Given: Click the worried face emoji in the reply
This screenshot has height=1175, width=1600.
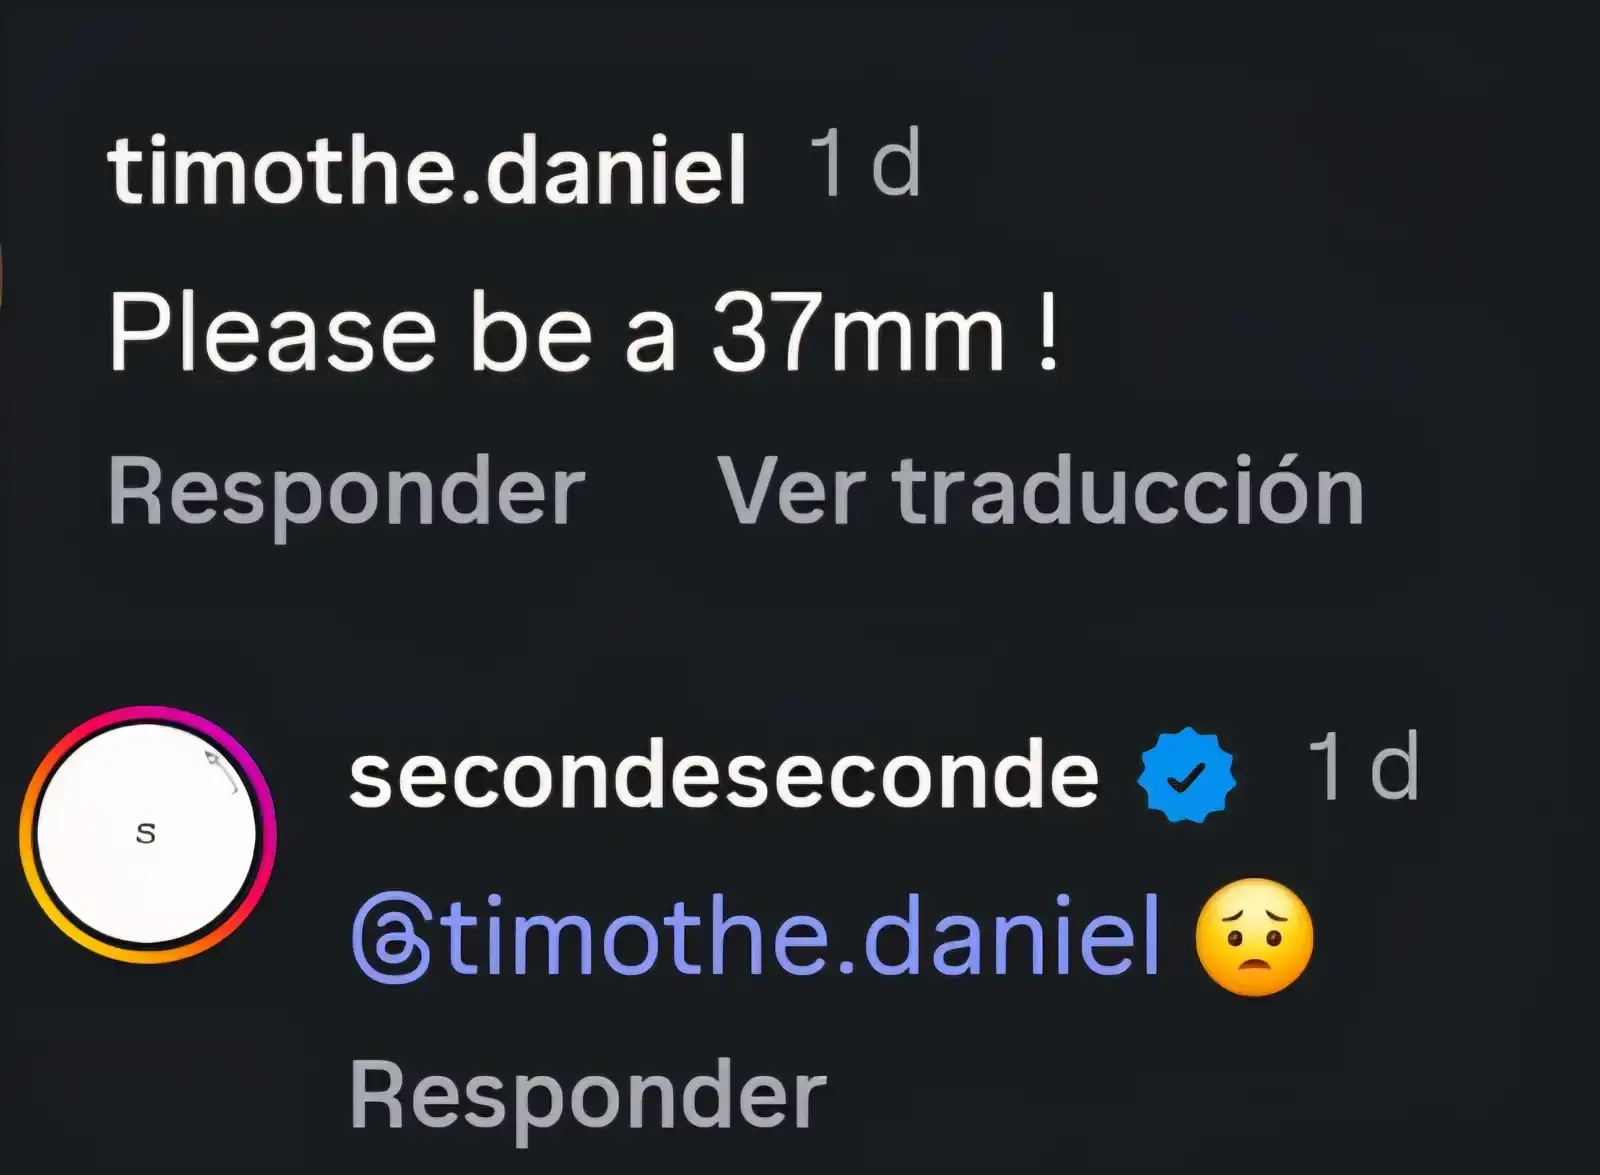Looking at the screenshot, I should 1254,937.
